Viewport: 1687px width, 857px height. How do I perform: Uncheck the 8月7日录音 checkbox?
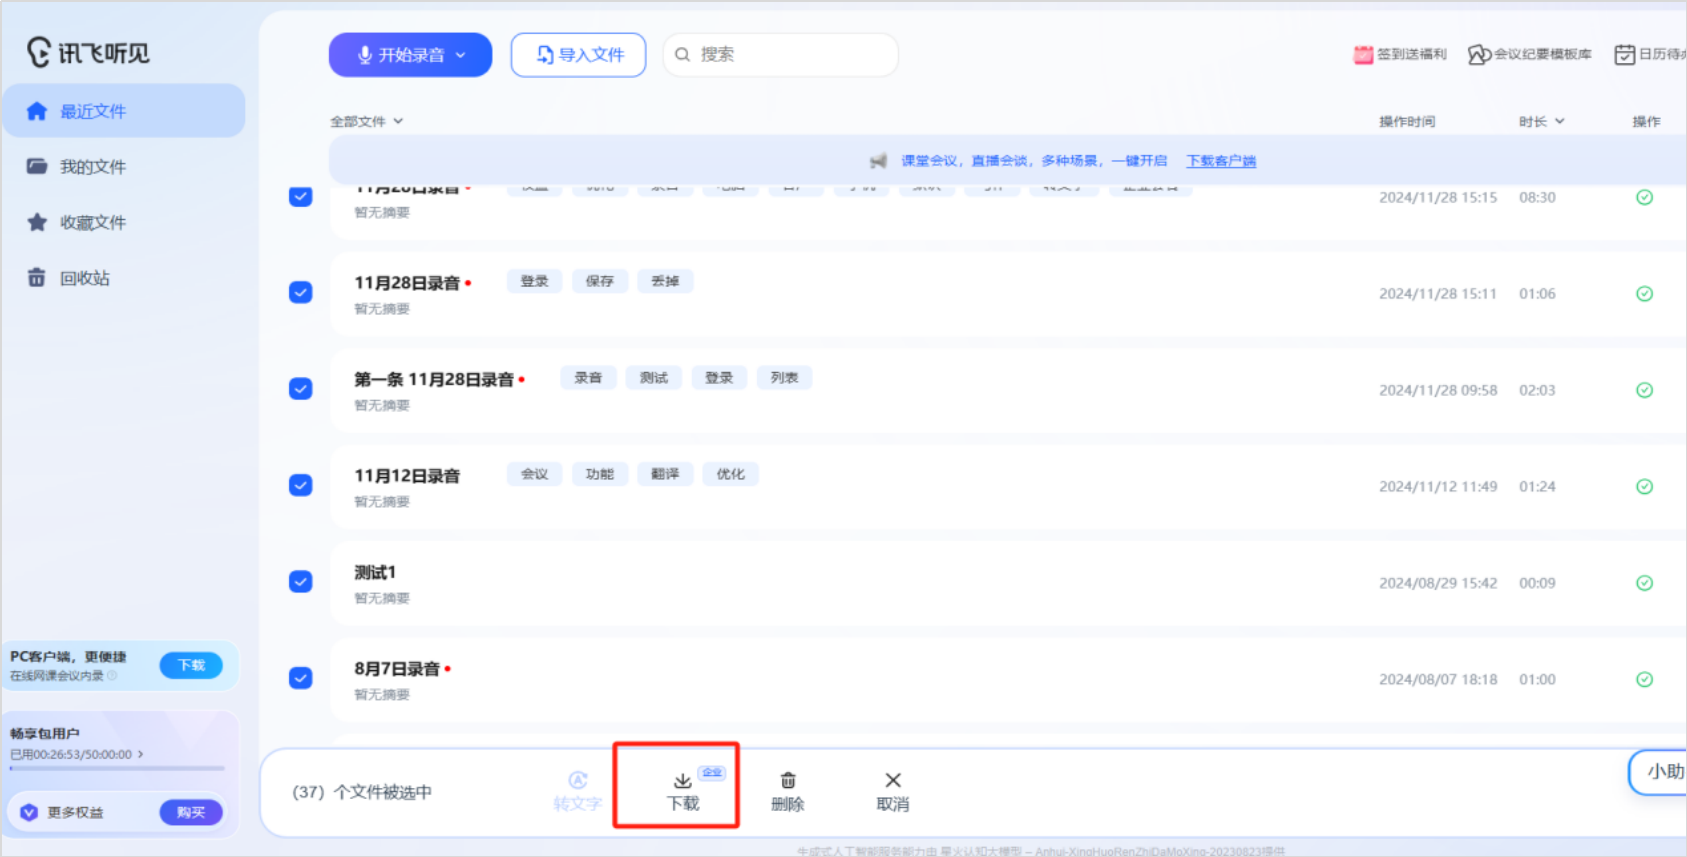tap(300, 678)
